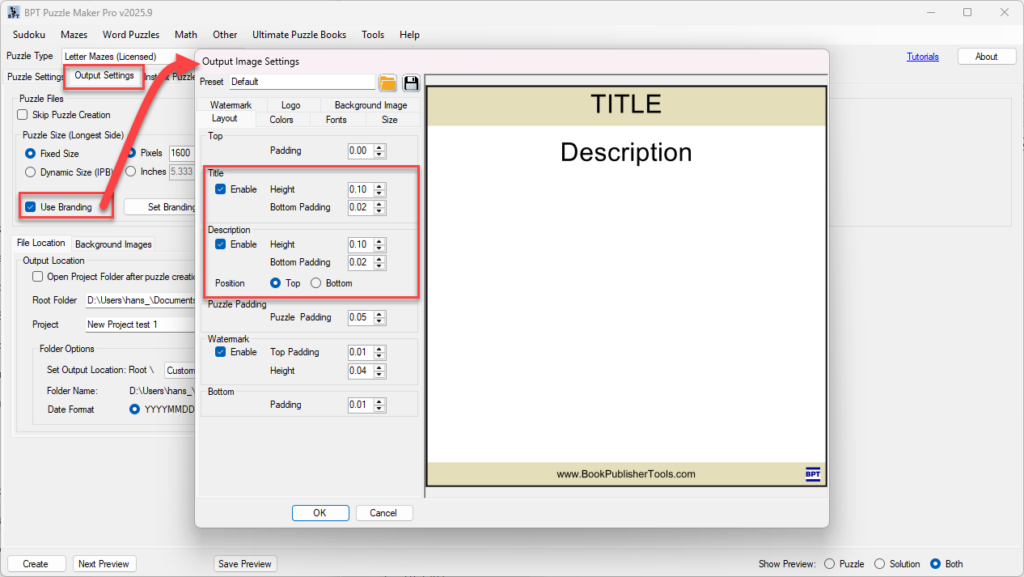1024x577 pixels.
Task: Click the Save Preview button
Action: click(245, 564)
